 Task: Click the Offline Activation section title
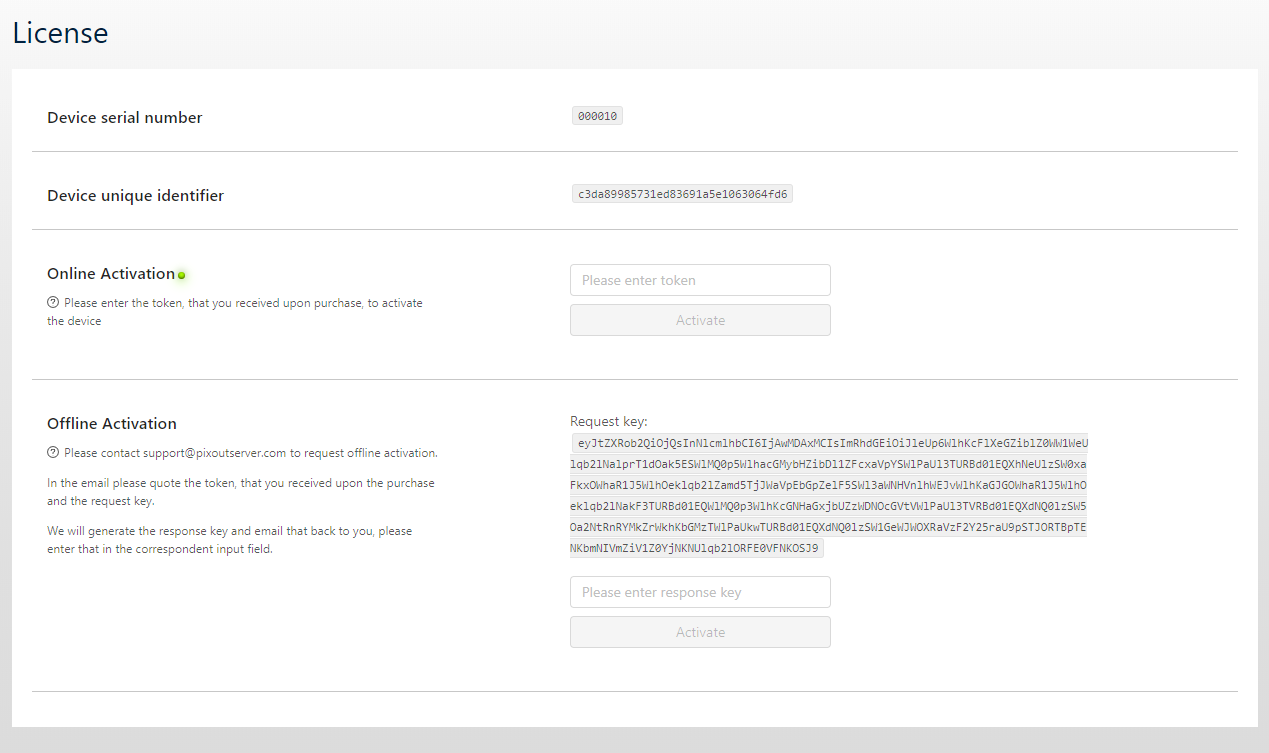[x=111, y=423]
